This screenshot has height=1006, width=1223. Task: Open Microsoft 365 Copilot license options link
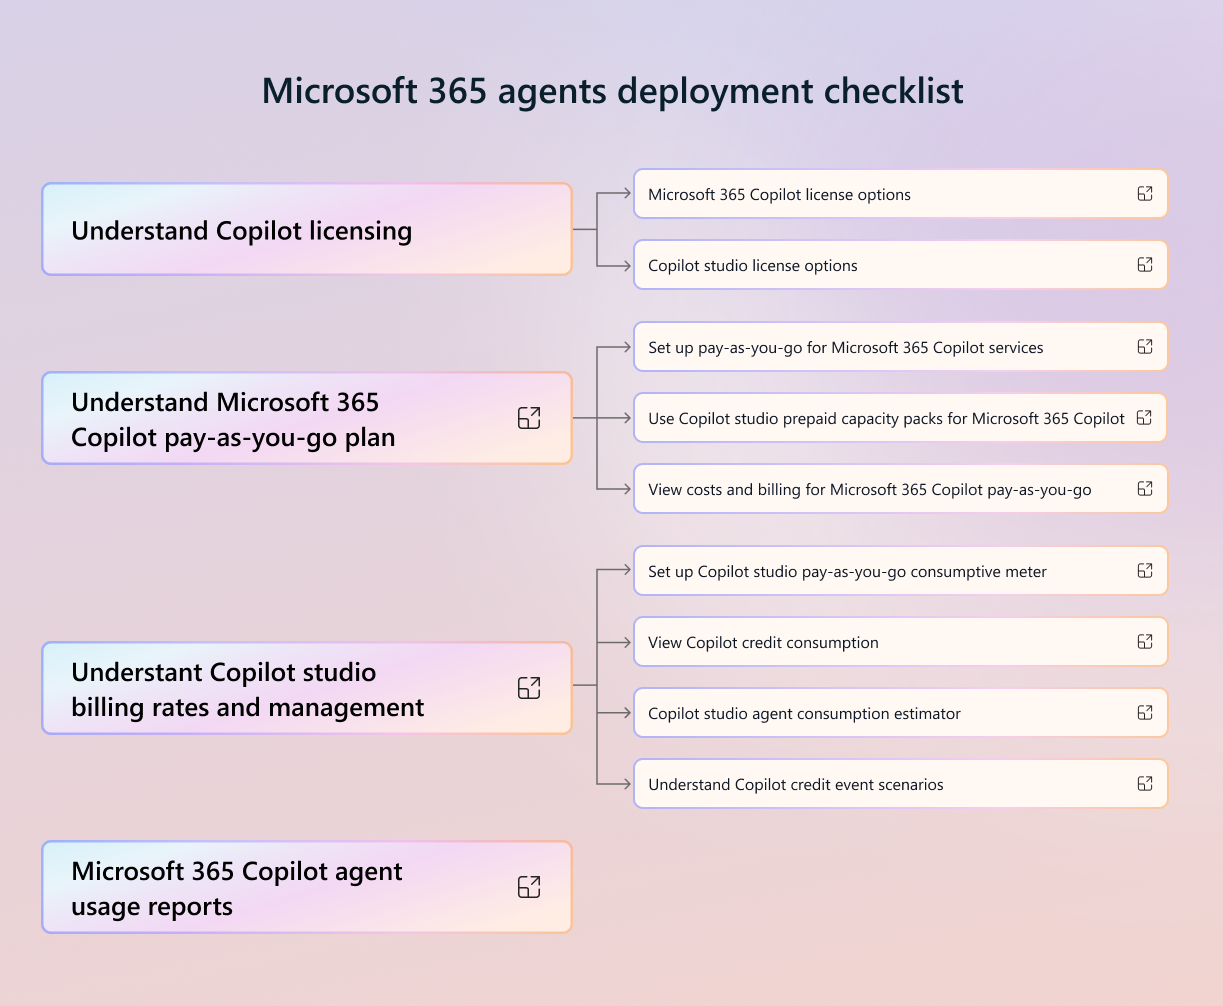(x=901, y=194)
